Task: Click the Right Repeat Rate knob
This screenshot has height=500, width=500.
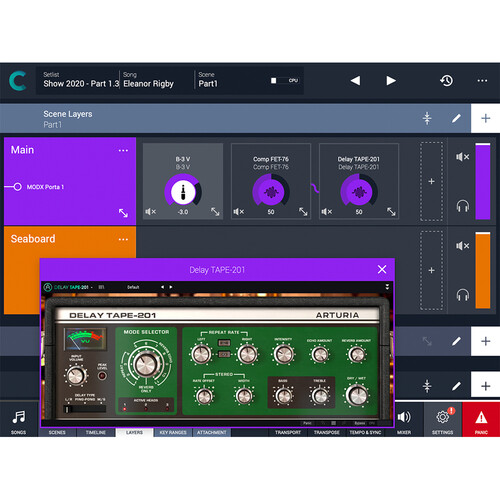Action: coord(247,354)
